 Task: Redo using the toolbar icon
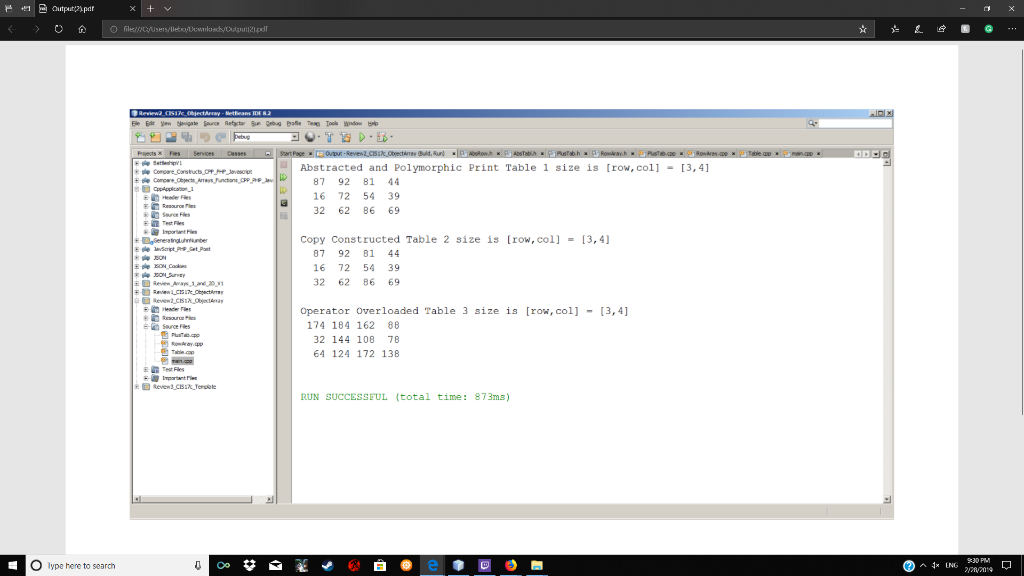click(x=221, y=137)
